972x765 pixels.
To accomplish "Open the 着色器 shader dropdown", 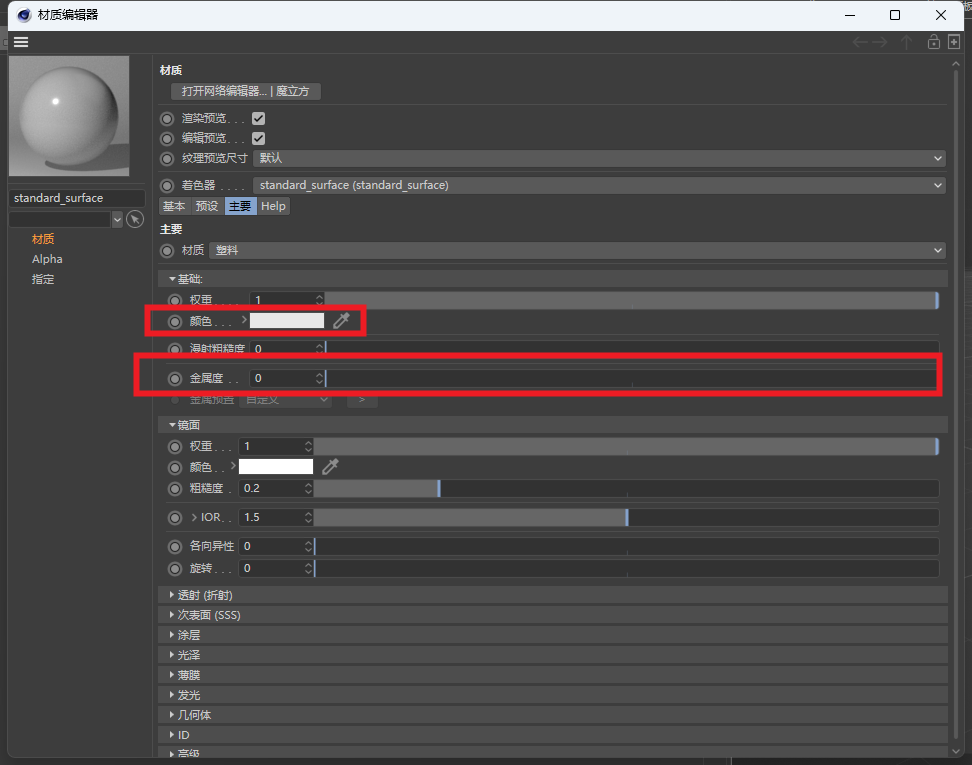I will [x=596, y=185].
